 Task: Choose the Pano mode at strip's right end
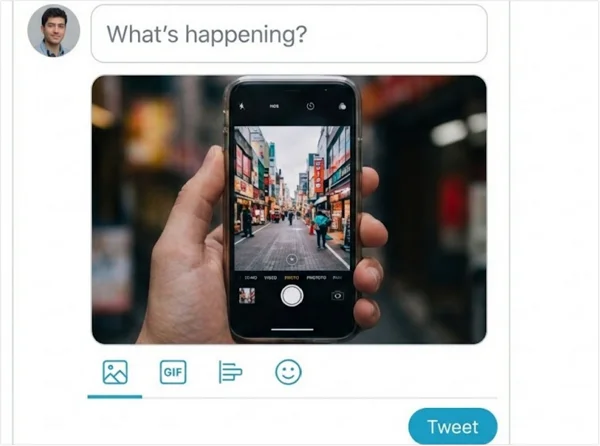tap(337, 278)
